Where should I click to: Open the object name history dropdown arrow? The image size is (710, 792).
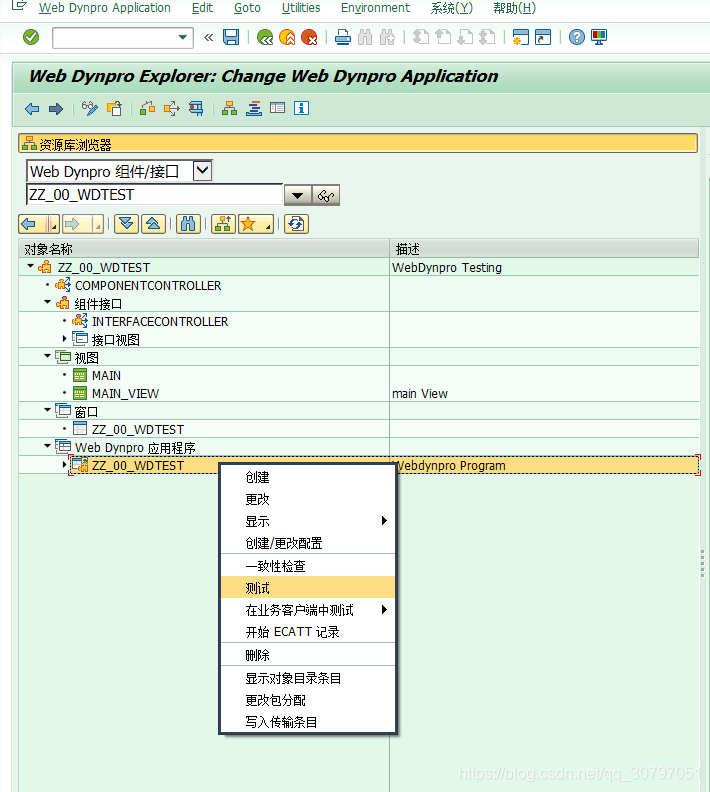(x=297, y=195)
